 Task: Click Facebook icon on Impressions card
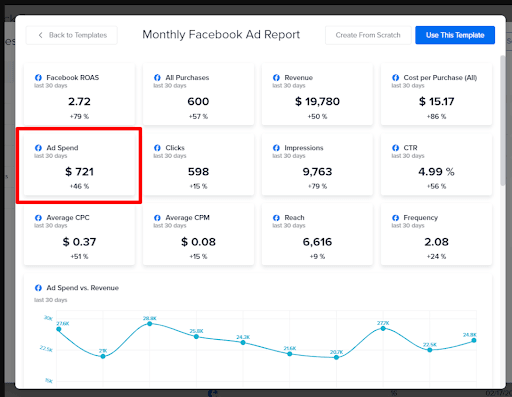(276, 148)
